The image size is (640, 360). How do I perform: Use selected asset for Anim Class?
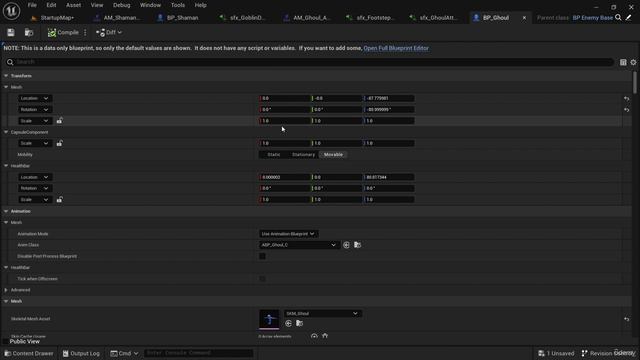coord(346,245)
